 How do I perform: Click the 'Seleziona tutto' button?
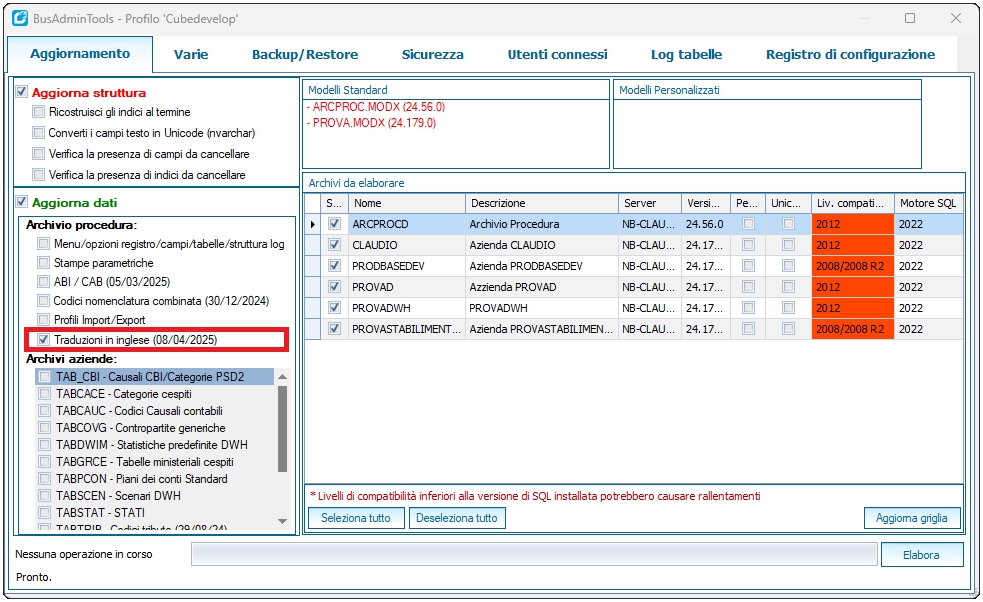pos(355,518)
